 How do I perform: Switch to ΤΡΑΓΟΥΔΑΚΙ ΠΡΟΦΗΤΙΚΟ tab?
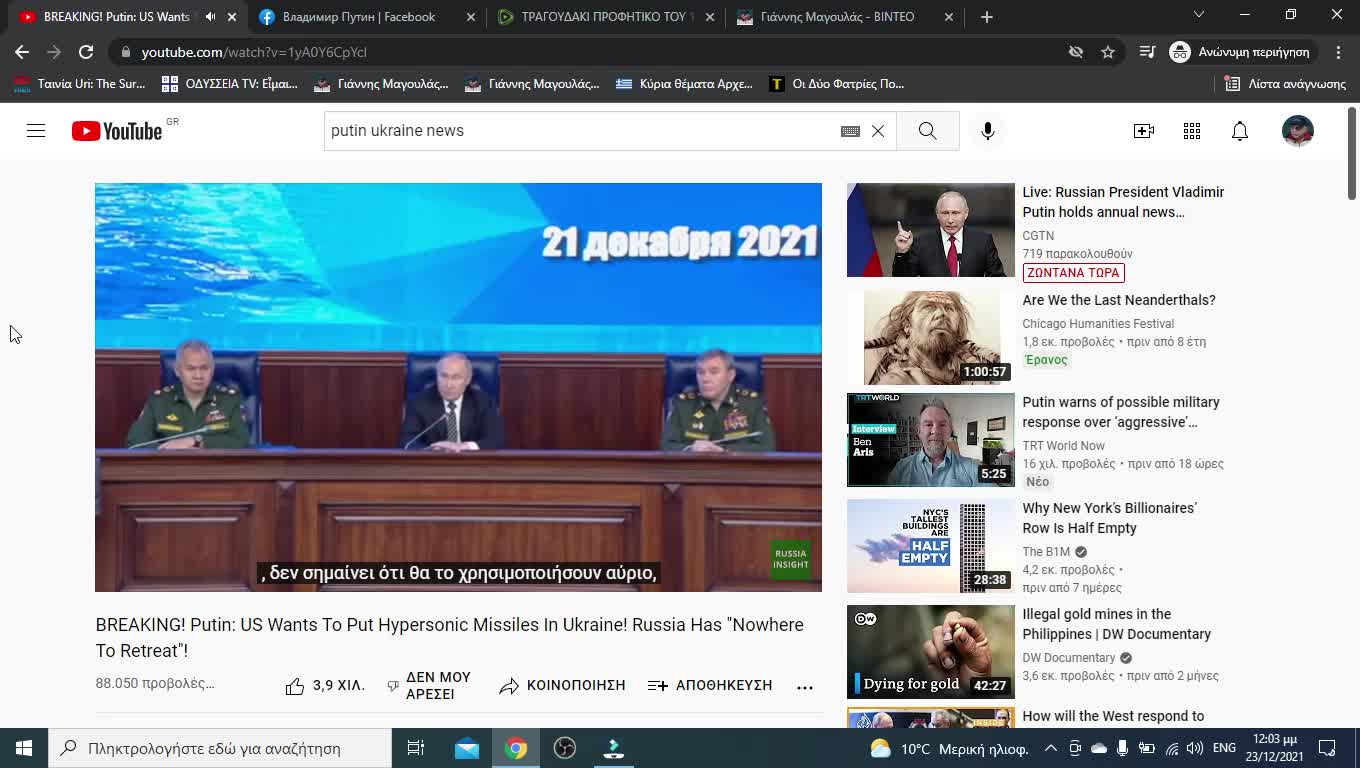[605, 17]
